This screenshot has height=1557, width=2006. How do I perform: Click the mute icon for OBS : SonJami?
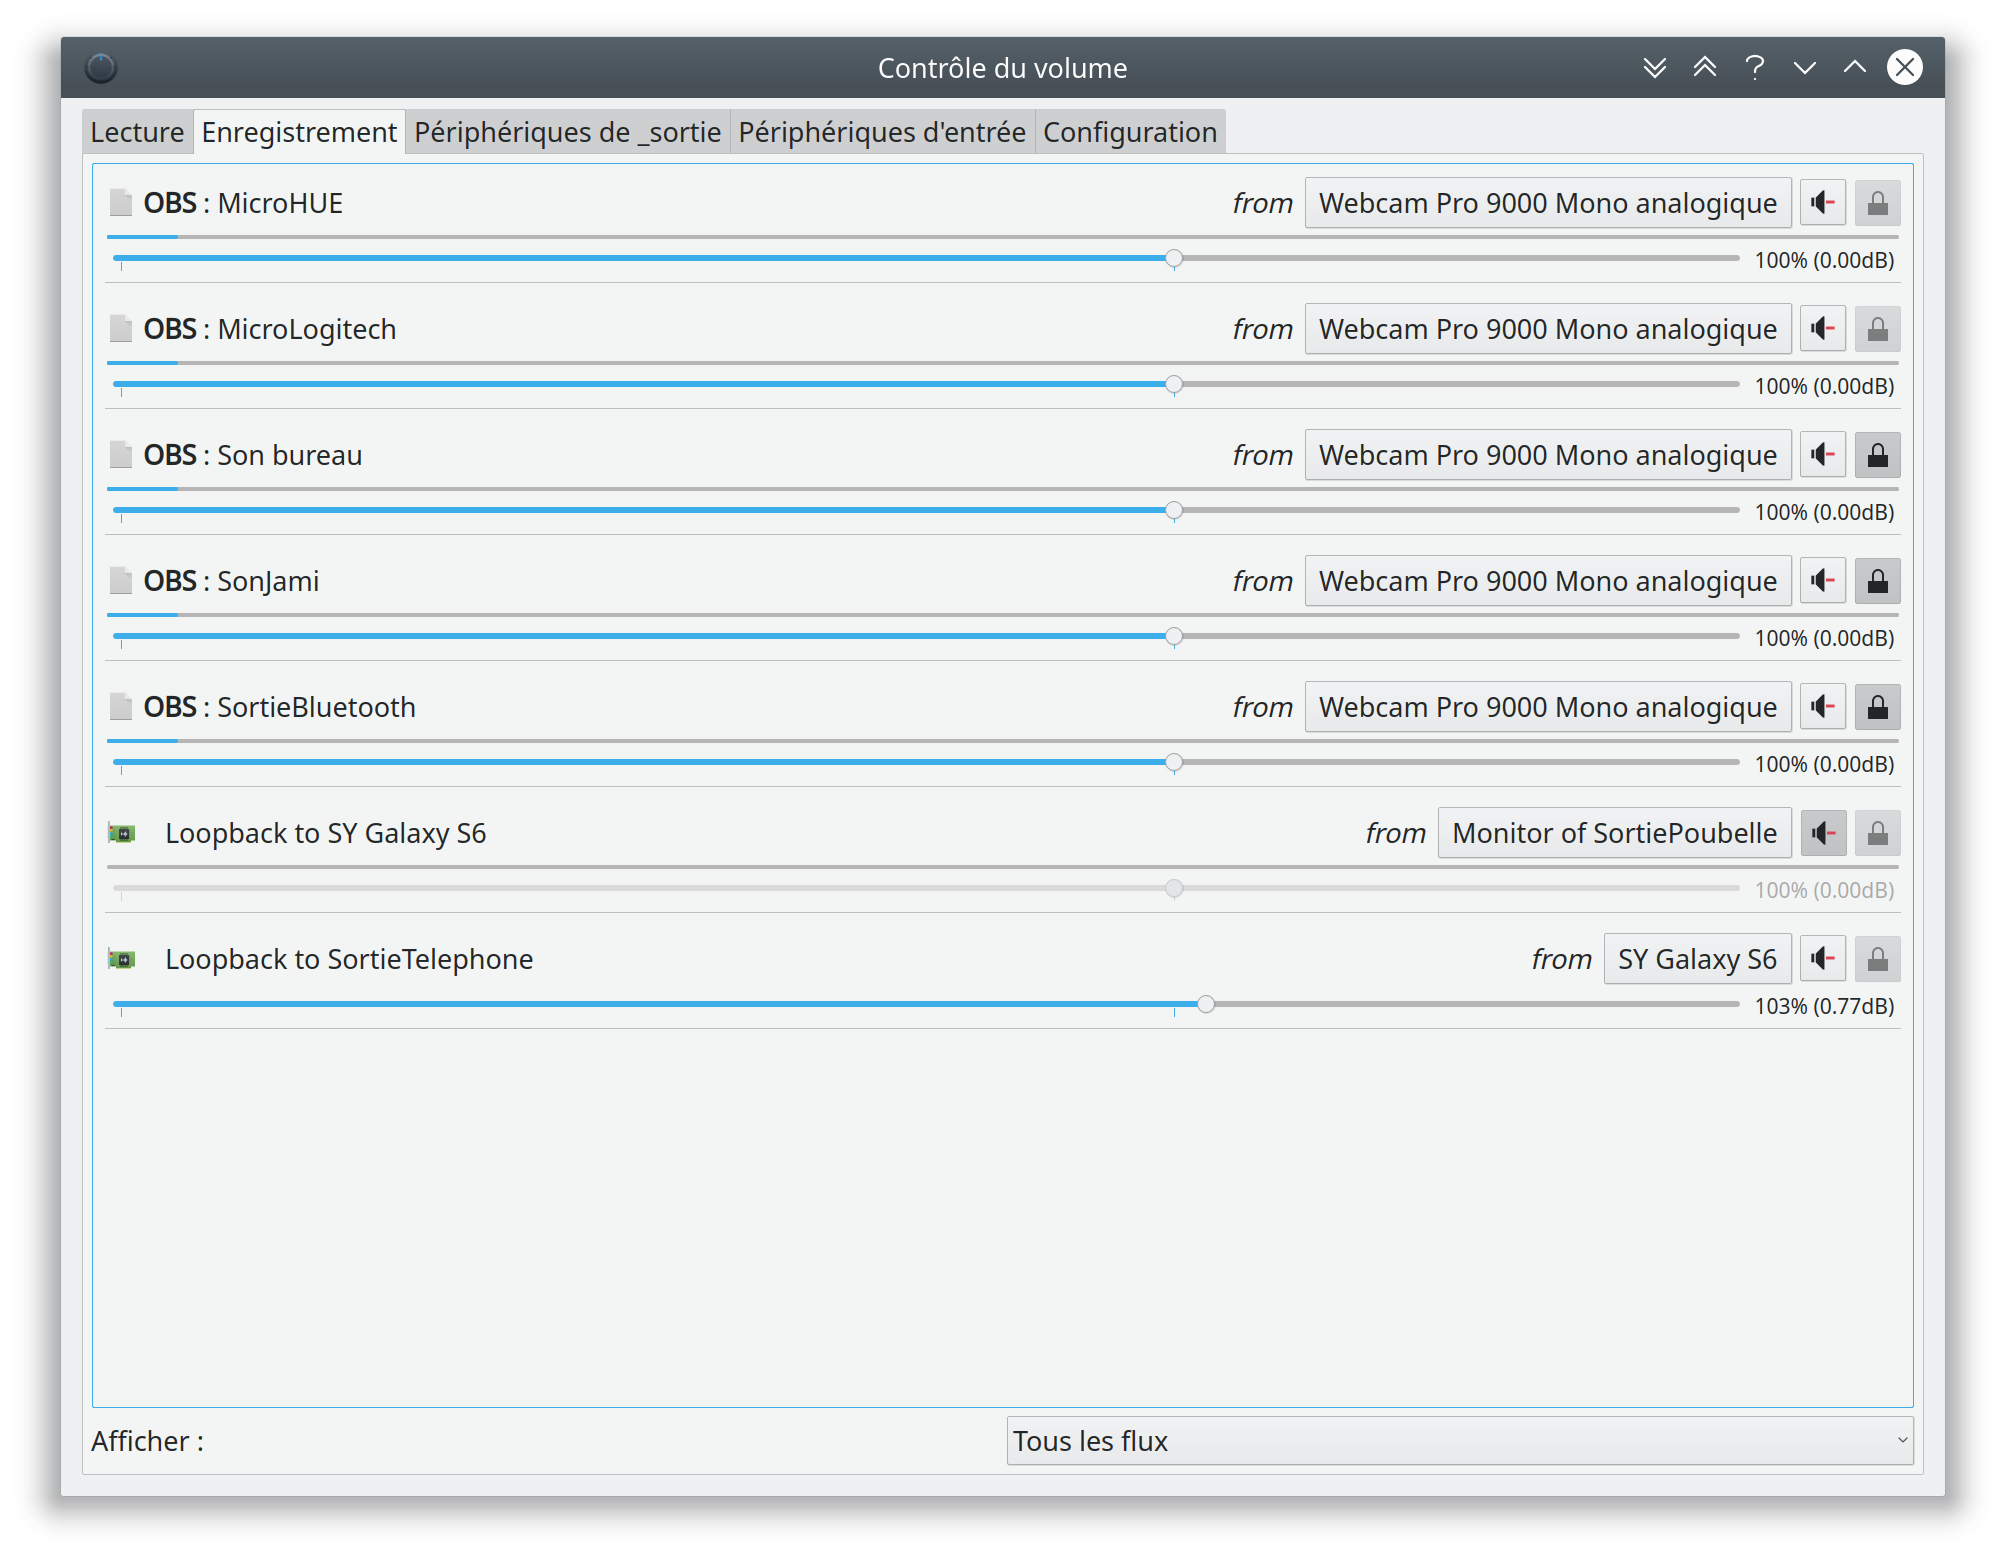(x=1822, y=580)
